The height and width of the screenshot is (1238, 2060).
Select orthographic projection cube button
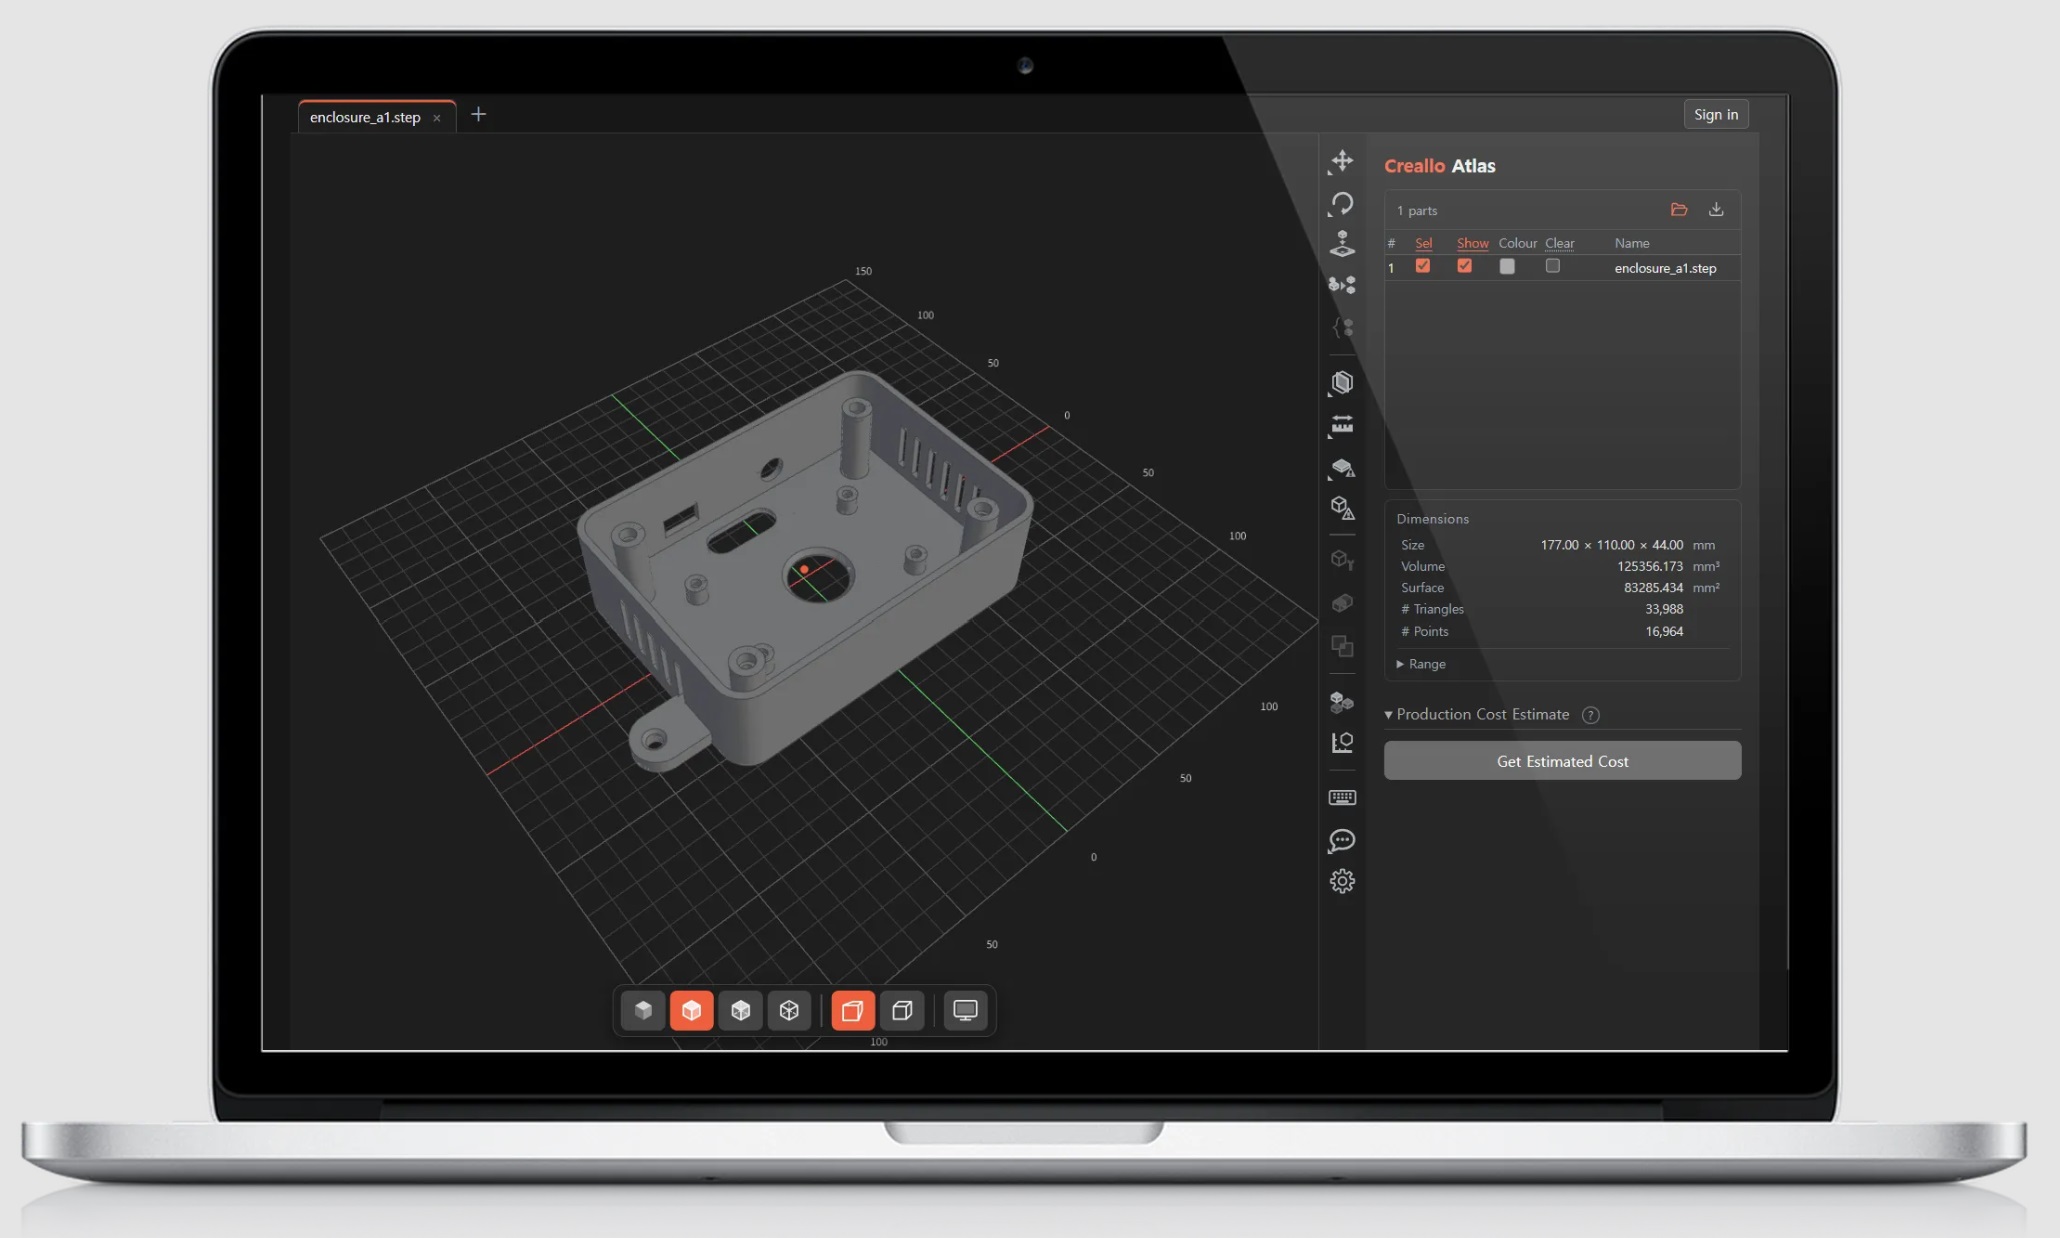tap(902, 1010)
